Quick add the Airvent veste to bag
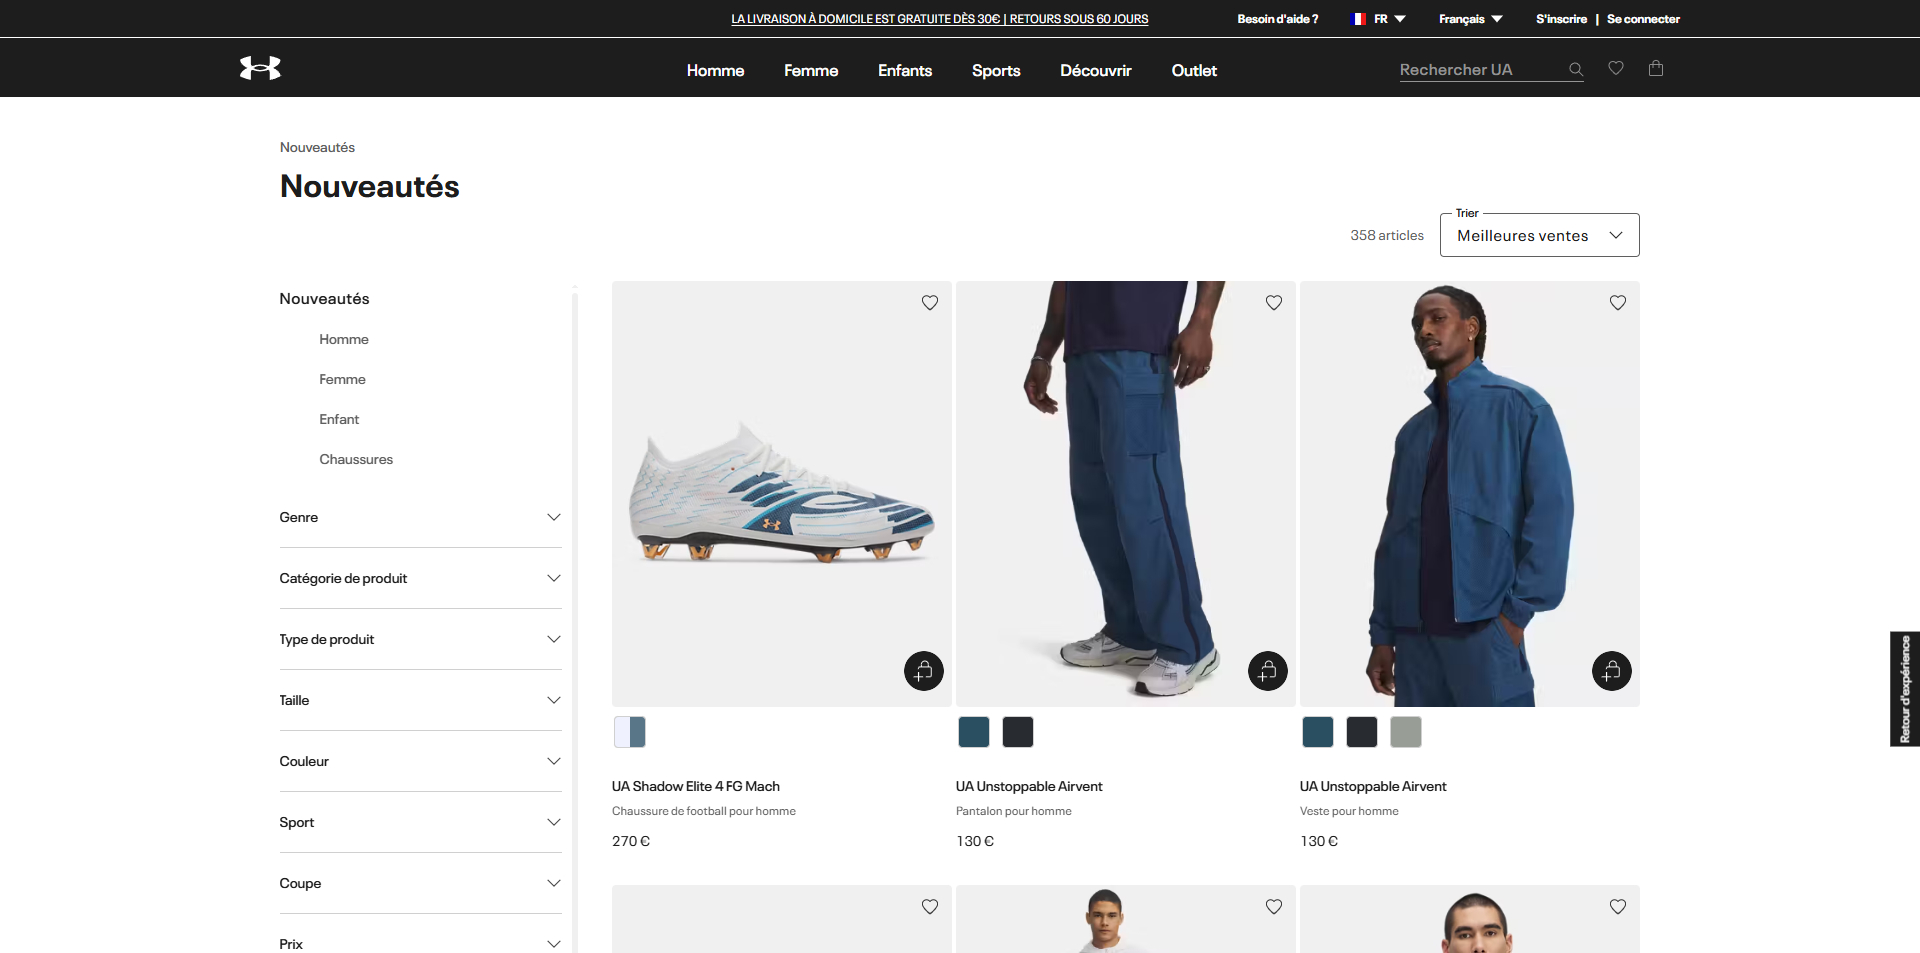The height and width of the screenshot is (953, 1920). click(1612, 671)
